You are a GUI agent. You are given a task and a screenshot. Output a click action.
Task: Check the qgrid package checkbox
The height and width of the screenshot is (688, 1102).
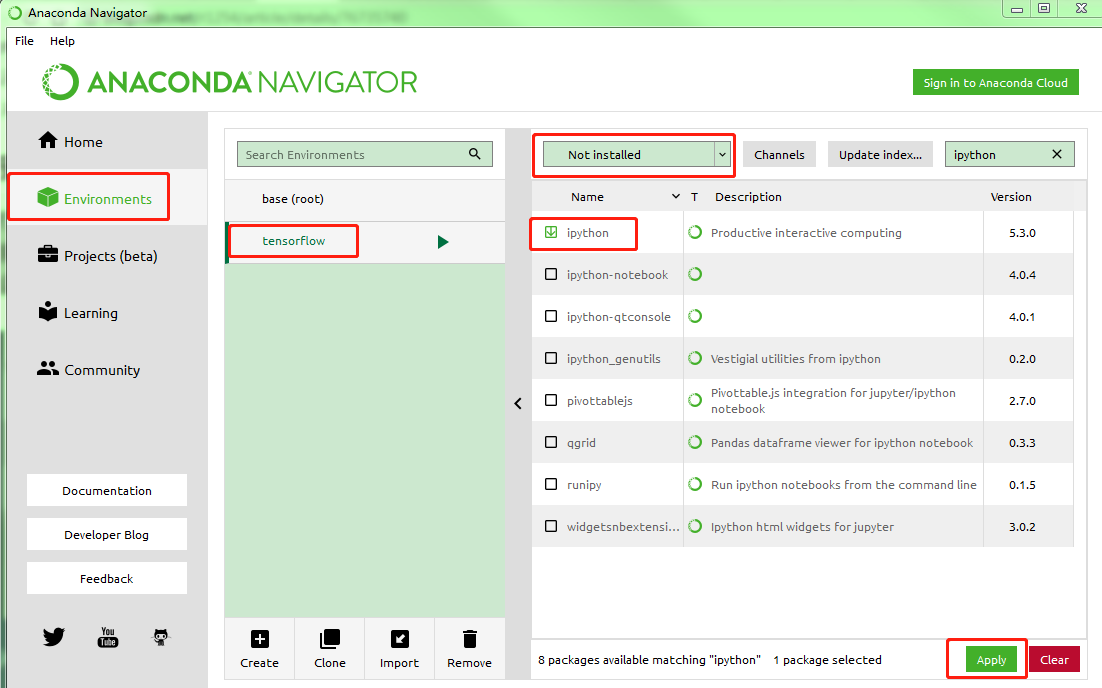(551, 442)
